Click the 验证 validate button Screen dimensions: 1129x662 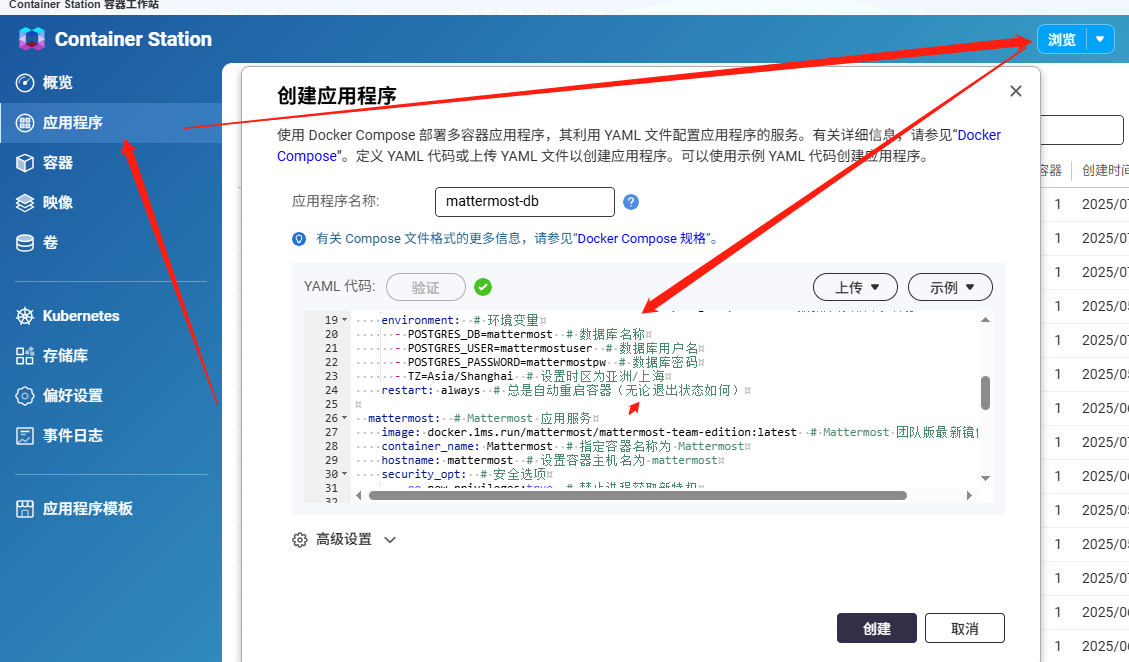(426, 287)
